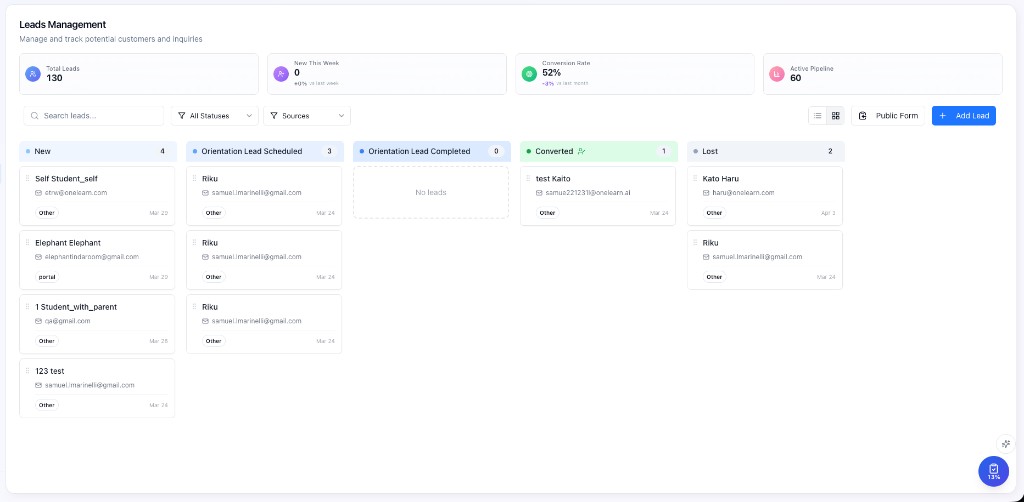Open the All Statuses filter dropdown
The height and width of the screenshot is (502, 1024).
[x=215, y=116]
